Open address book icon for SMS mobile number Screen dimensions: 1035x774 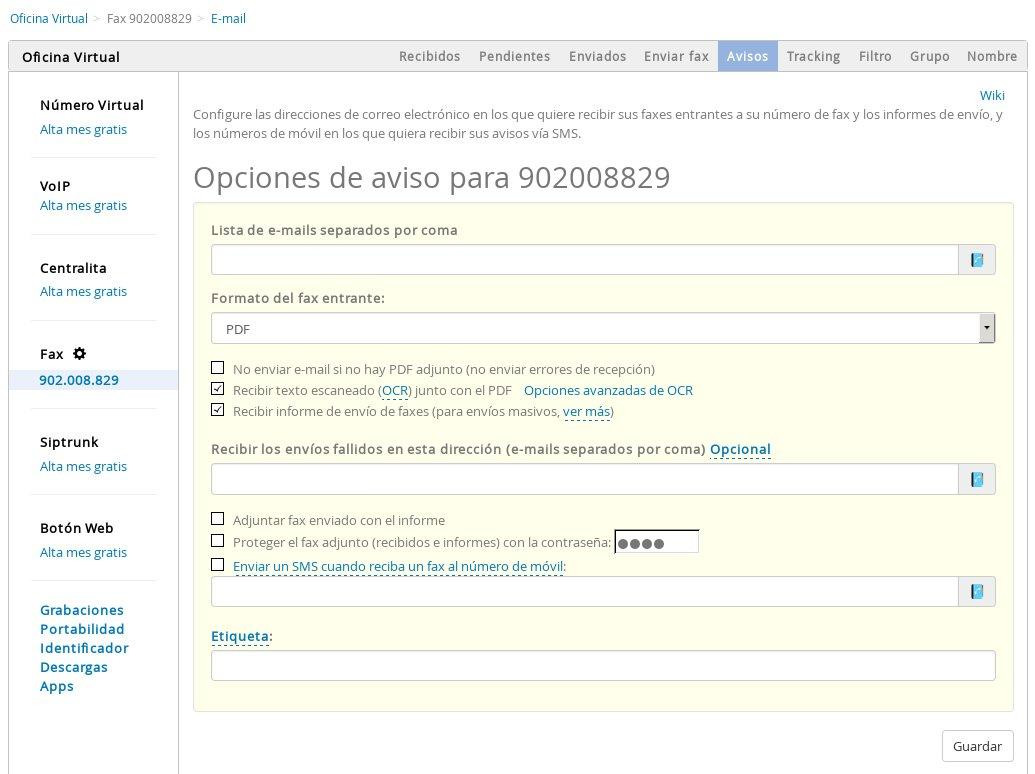(977, 591)
